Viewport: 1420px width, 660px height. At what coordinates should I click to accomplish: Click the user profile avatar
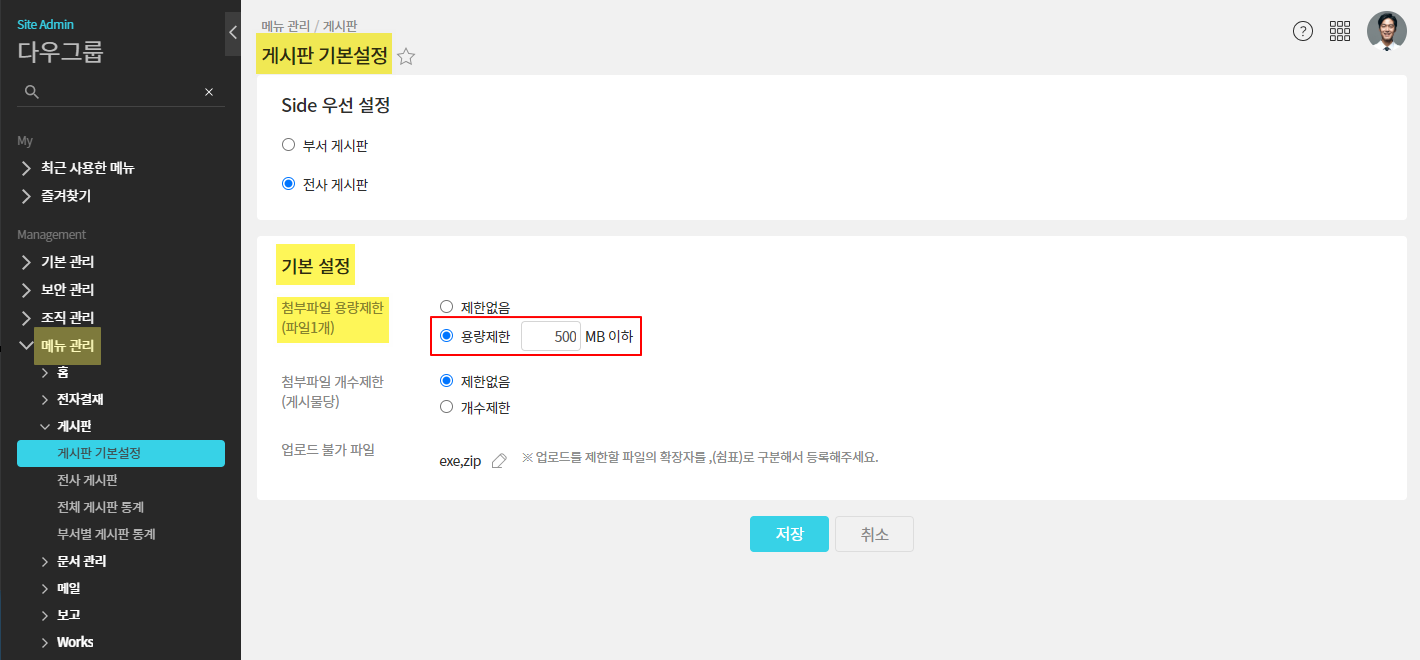1386,31
